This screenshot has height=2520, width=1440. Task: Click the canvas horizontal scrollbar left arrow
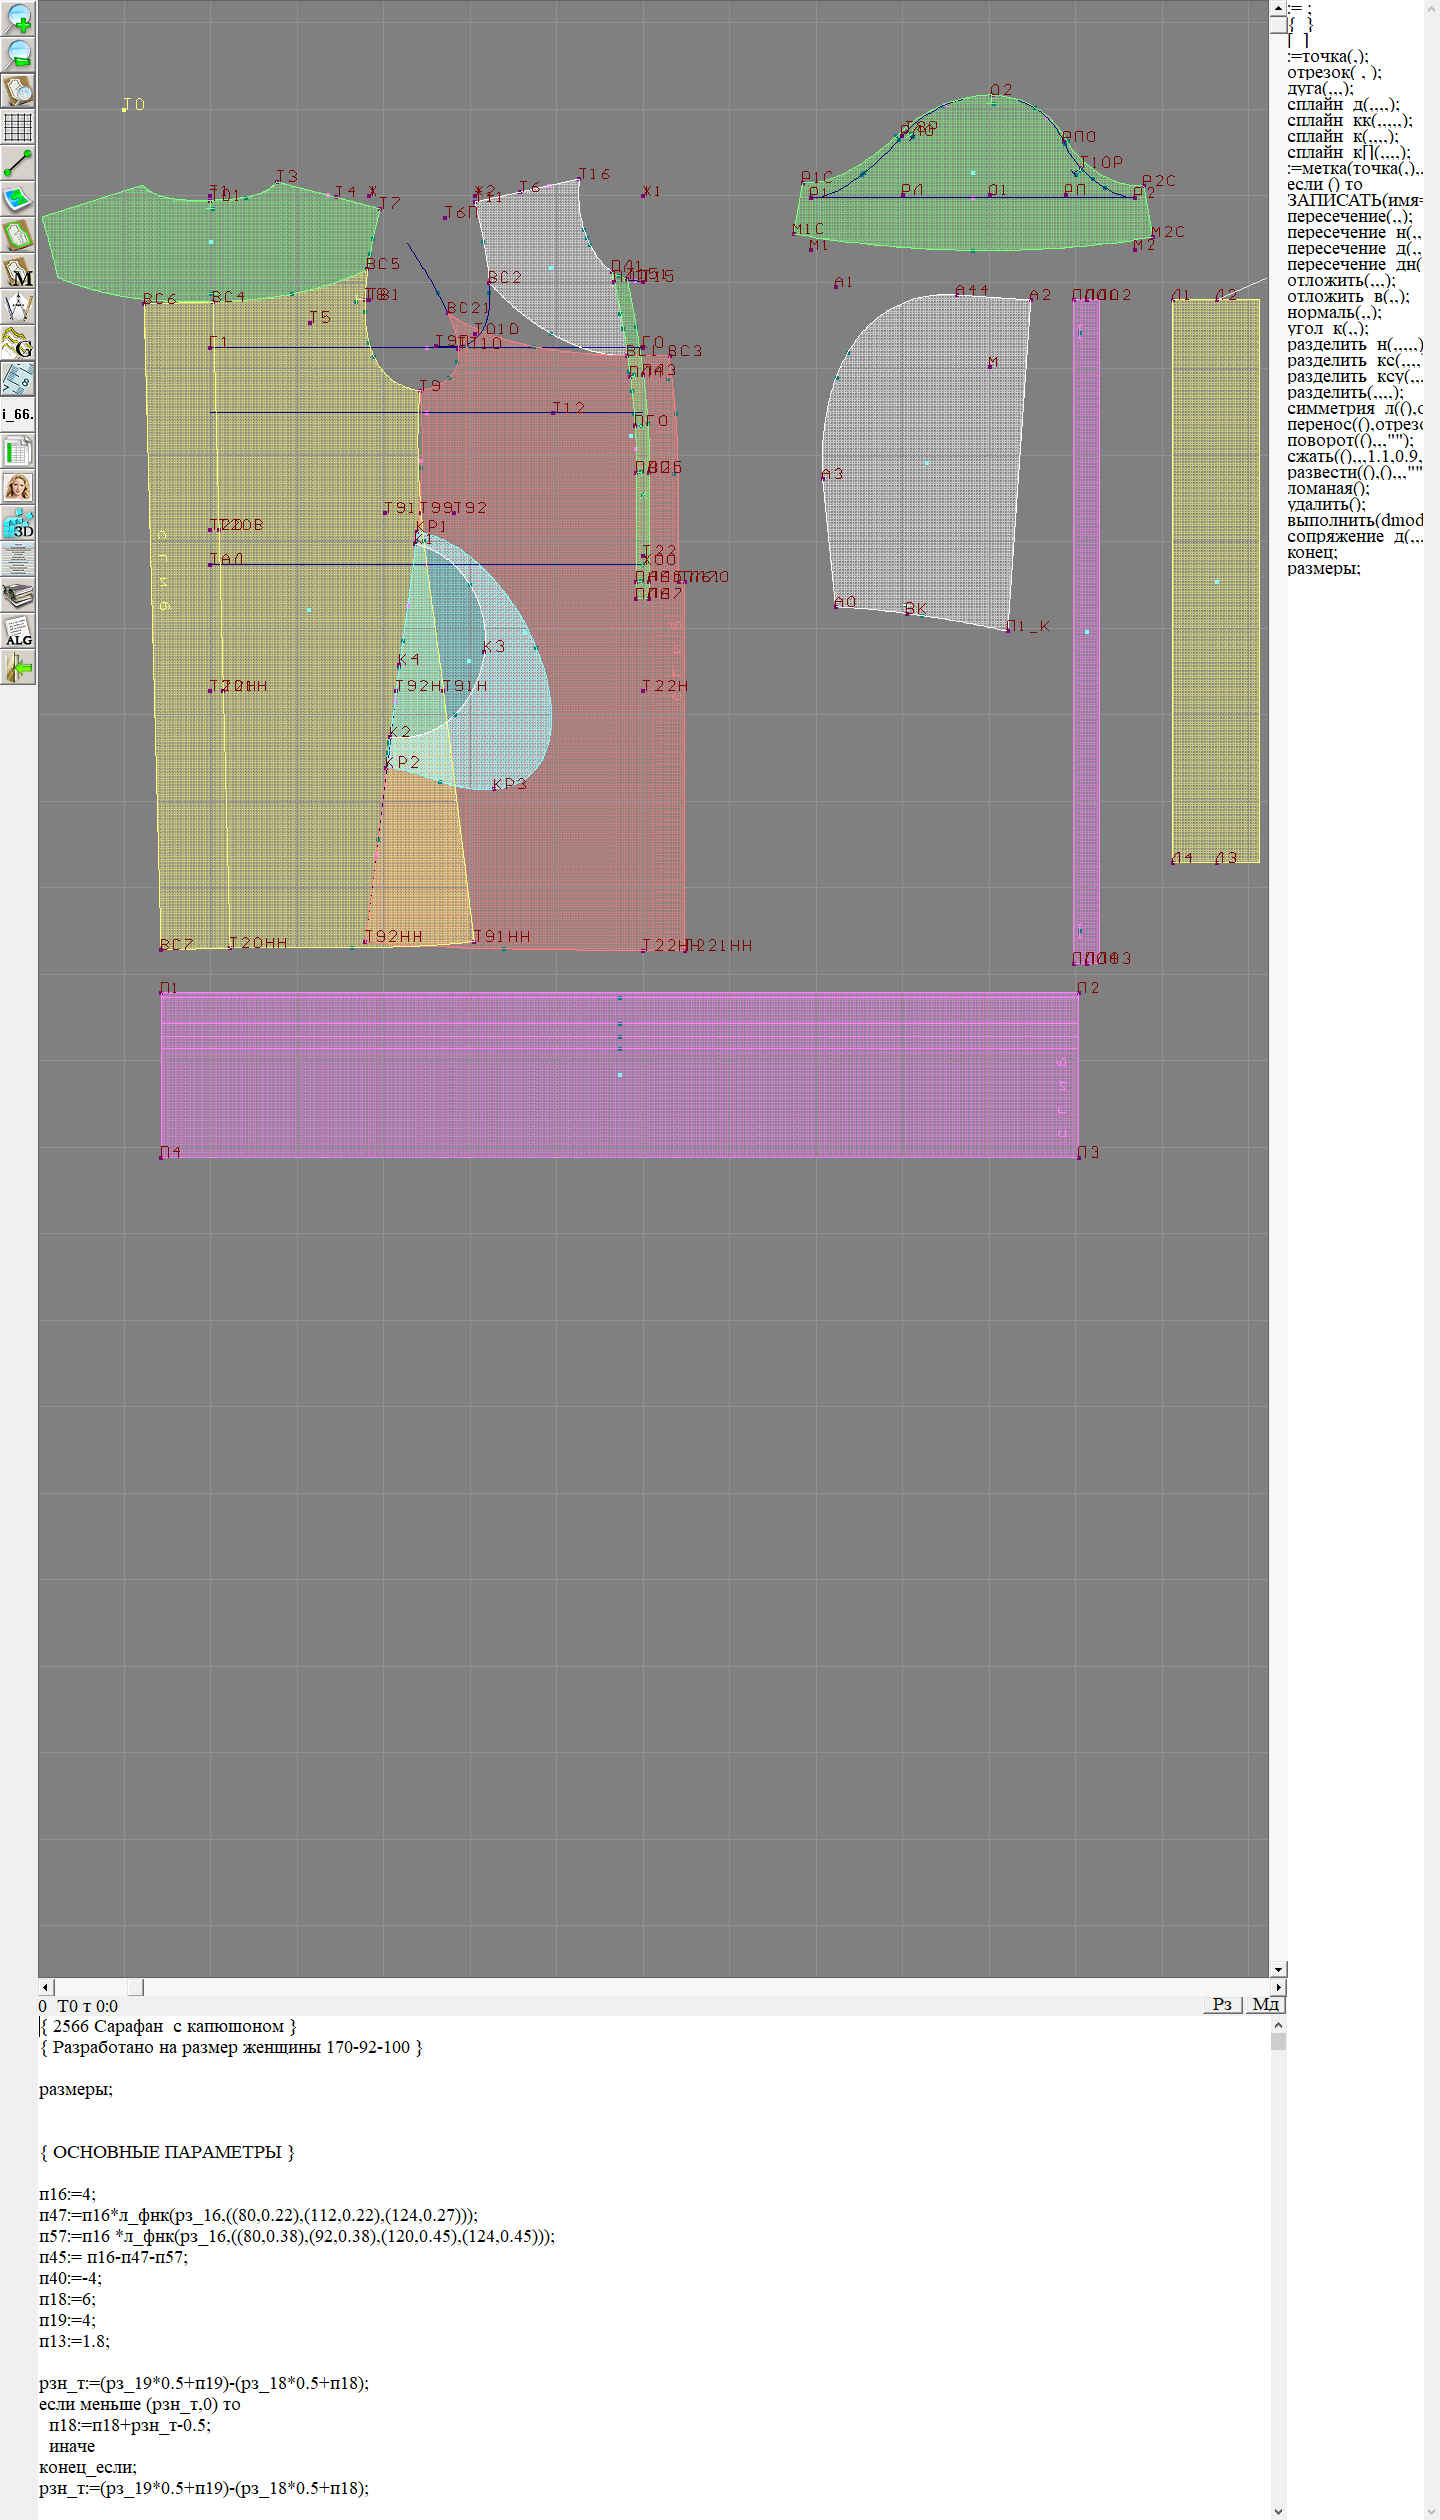point(45,1987)
